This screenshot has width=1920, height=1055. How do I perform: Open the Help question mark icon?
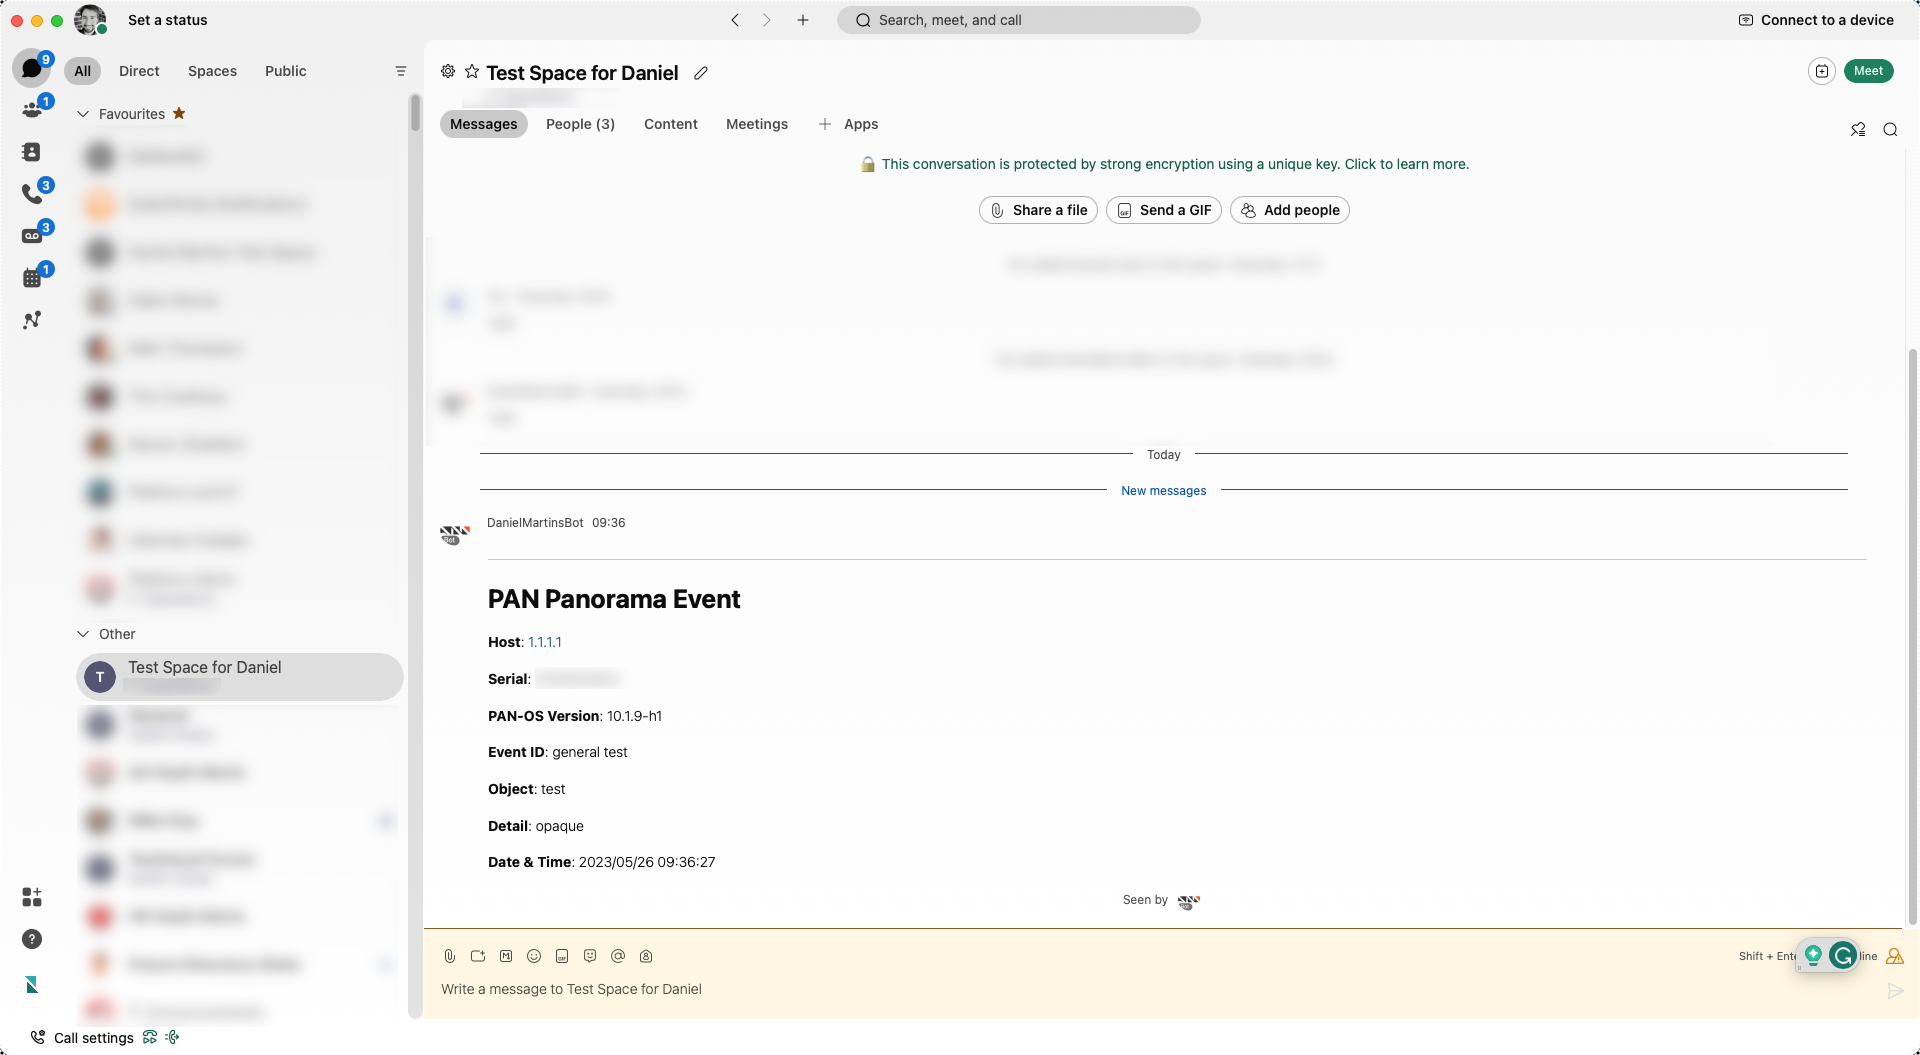[x=32, y=939]
